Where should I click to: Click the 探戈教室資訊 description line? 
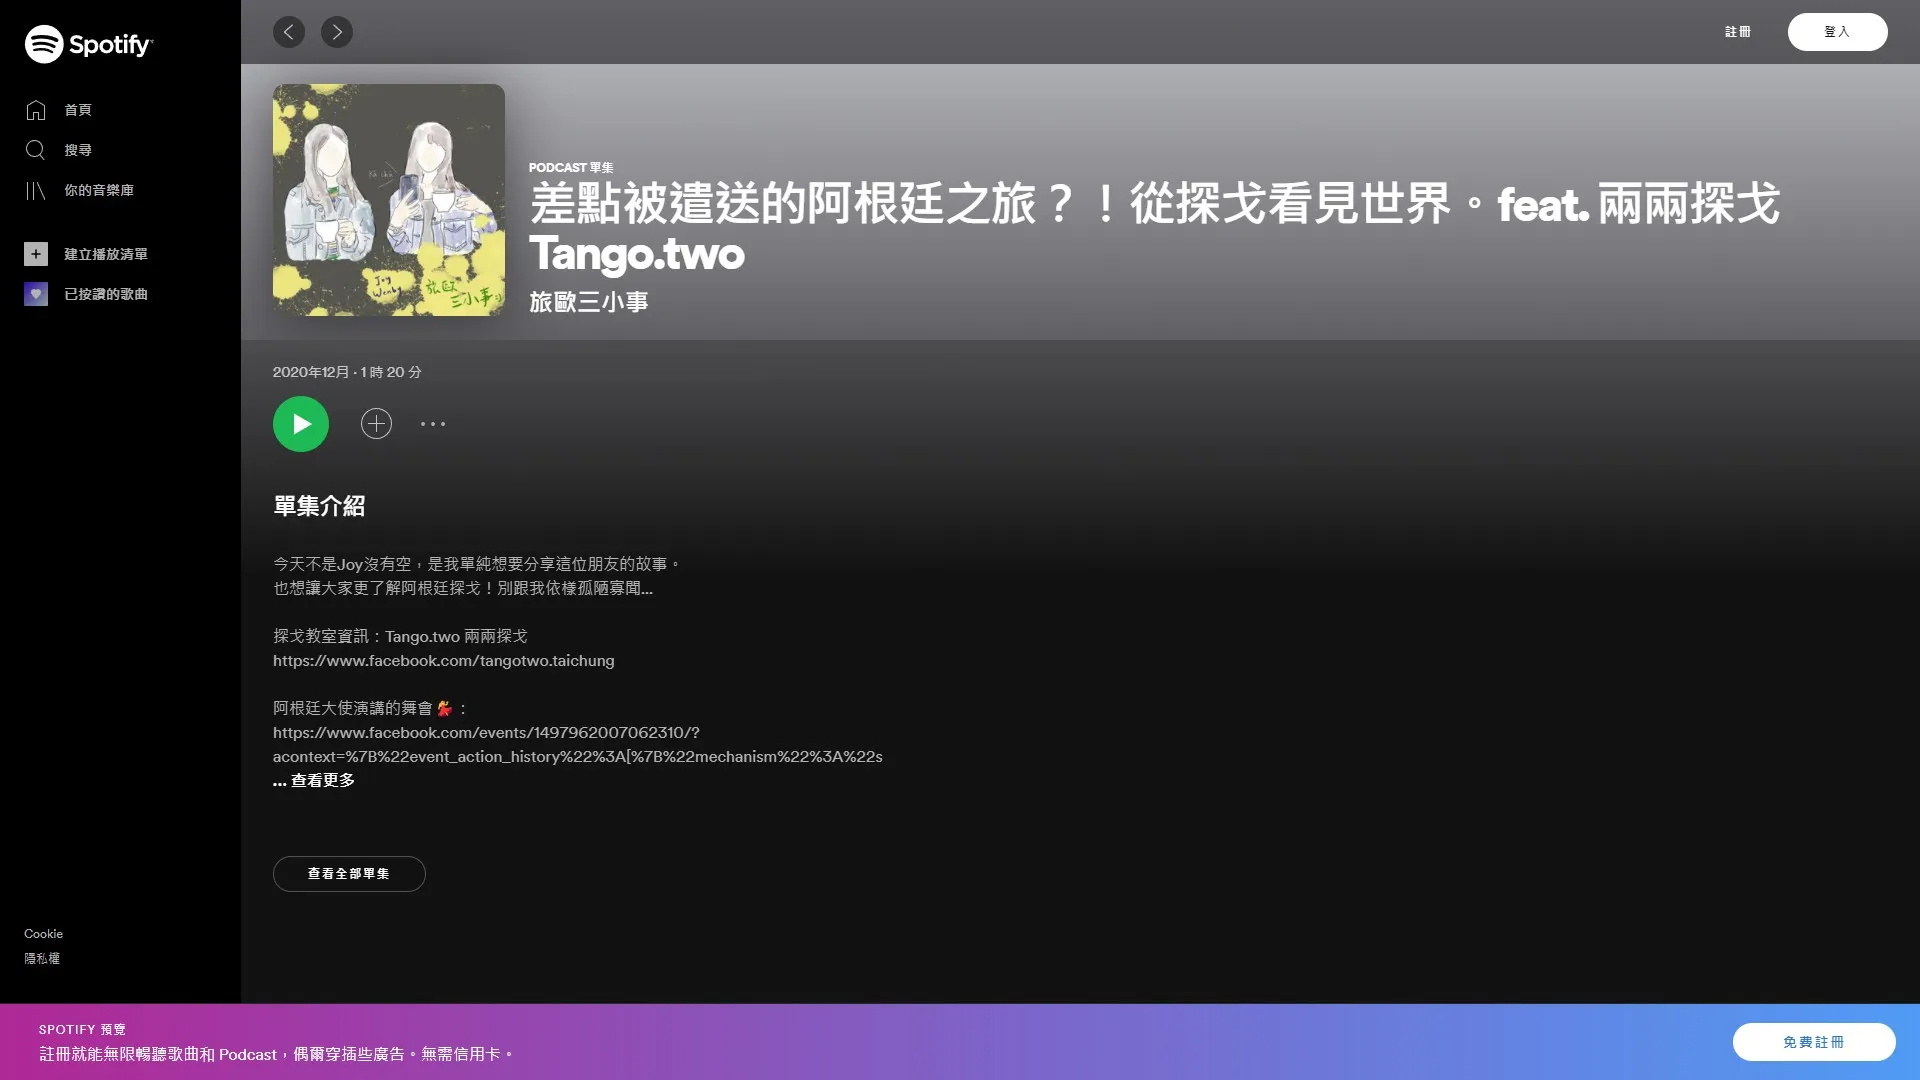pyautogui.click(x=400, y=637)
